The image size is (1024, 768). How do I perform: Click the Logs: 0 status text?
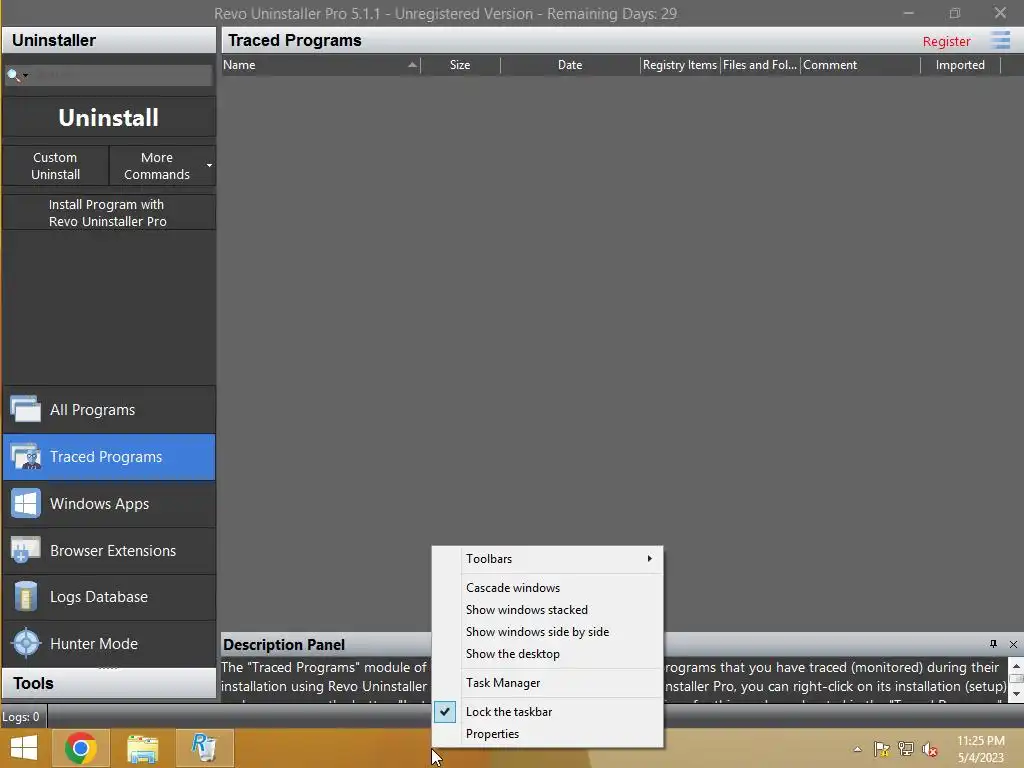pos(20,717)
